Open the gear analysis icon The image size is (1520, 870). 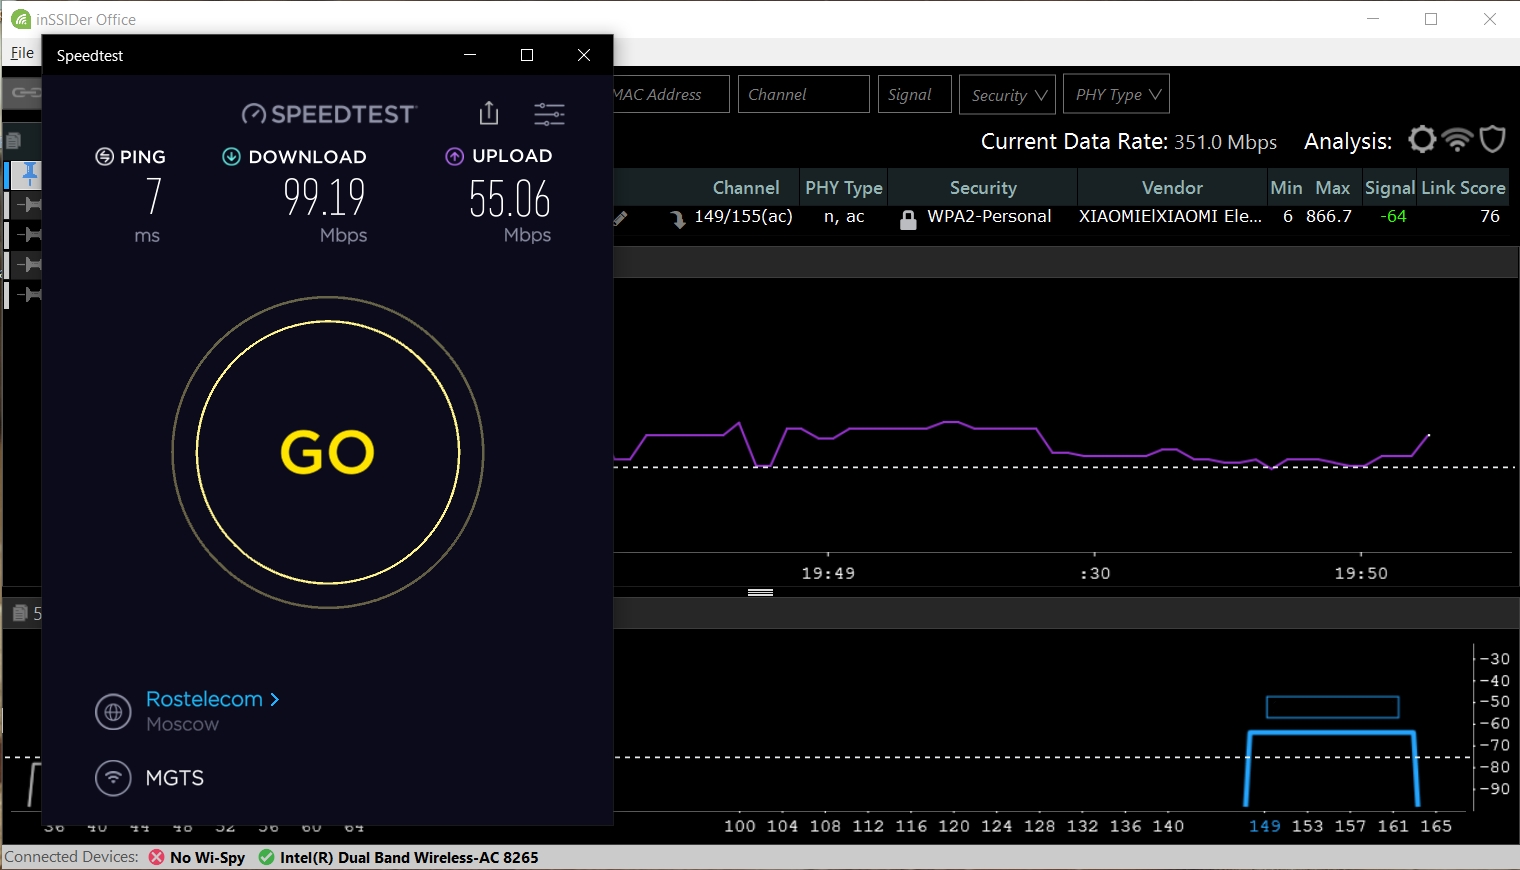(1422, 139)
